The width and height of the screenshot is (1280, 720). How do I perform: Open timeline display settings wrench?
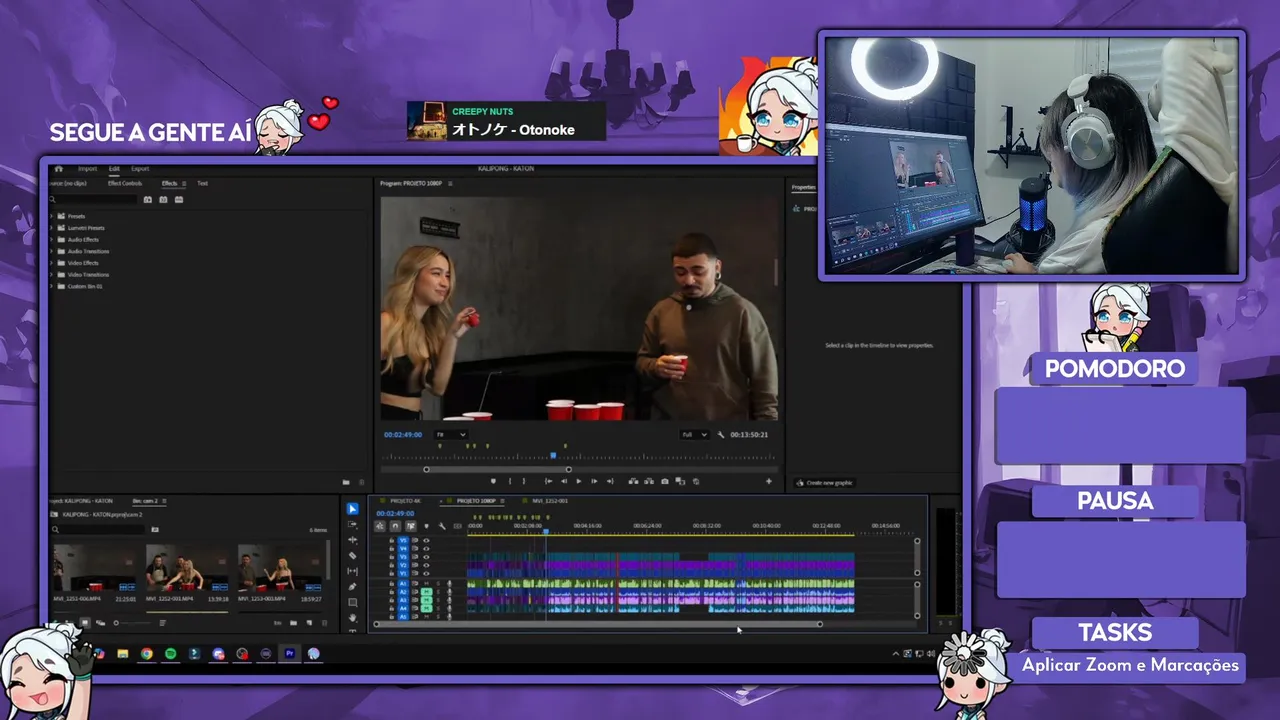(442, 526)
